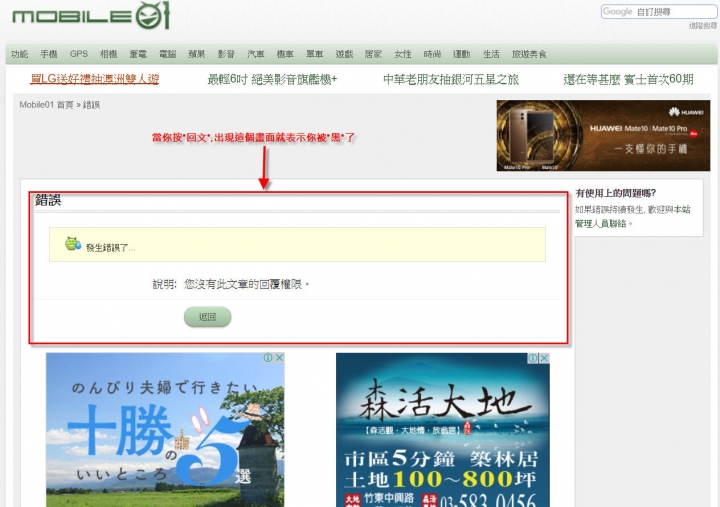The height and width of the screenshot is (507, 720).
Task: Open the 十勝 travel advertisement image
Action: [x=165, y=430]
